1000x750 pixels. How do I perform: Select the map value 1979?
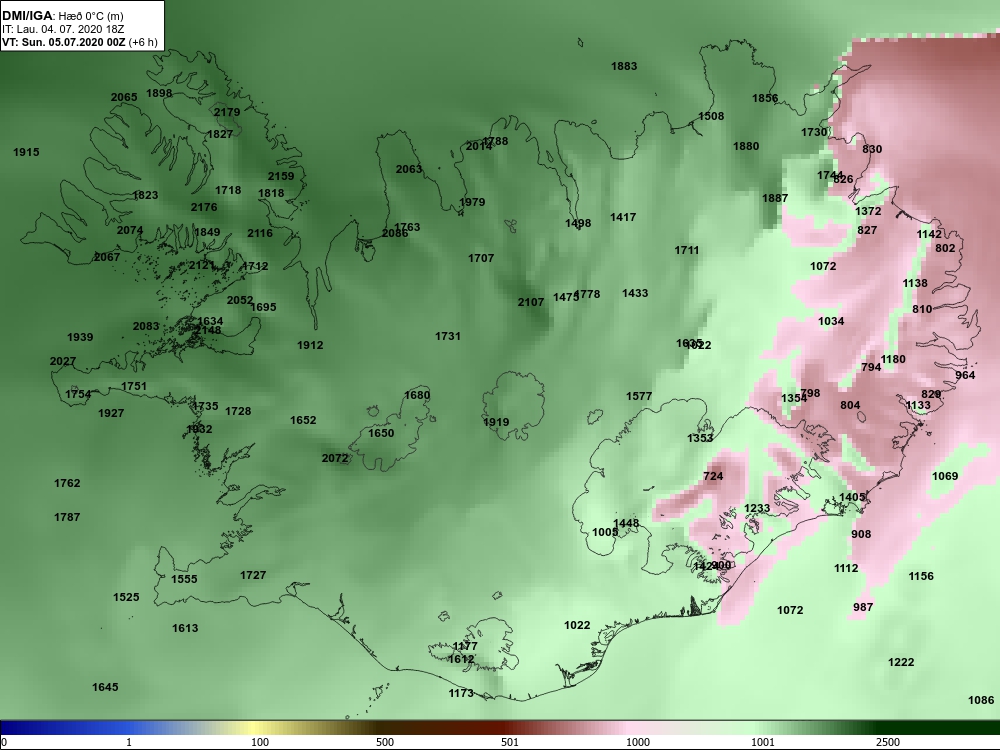(472, 202)
